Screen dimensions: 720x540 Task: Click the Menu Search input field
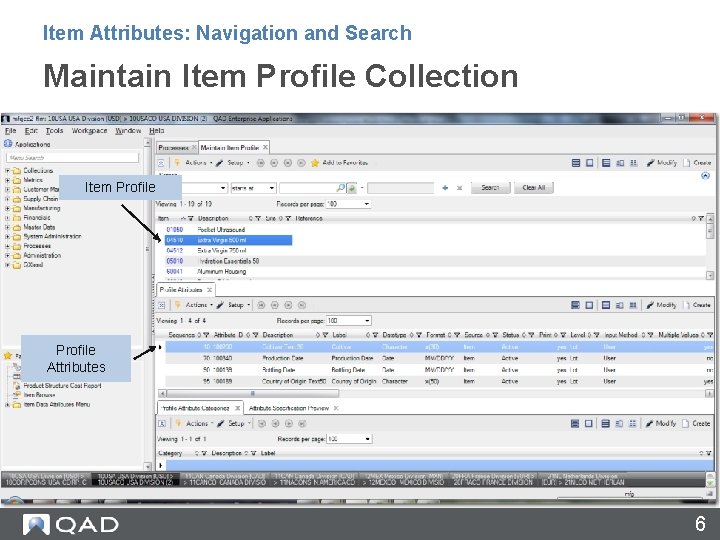click(x=73, y=158)
